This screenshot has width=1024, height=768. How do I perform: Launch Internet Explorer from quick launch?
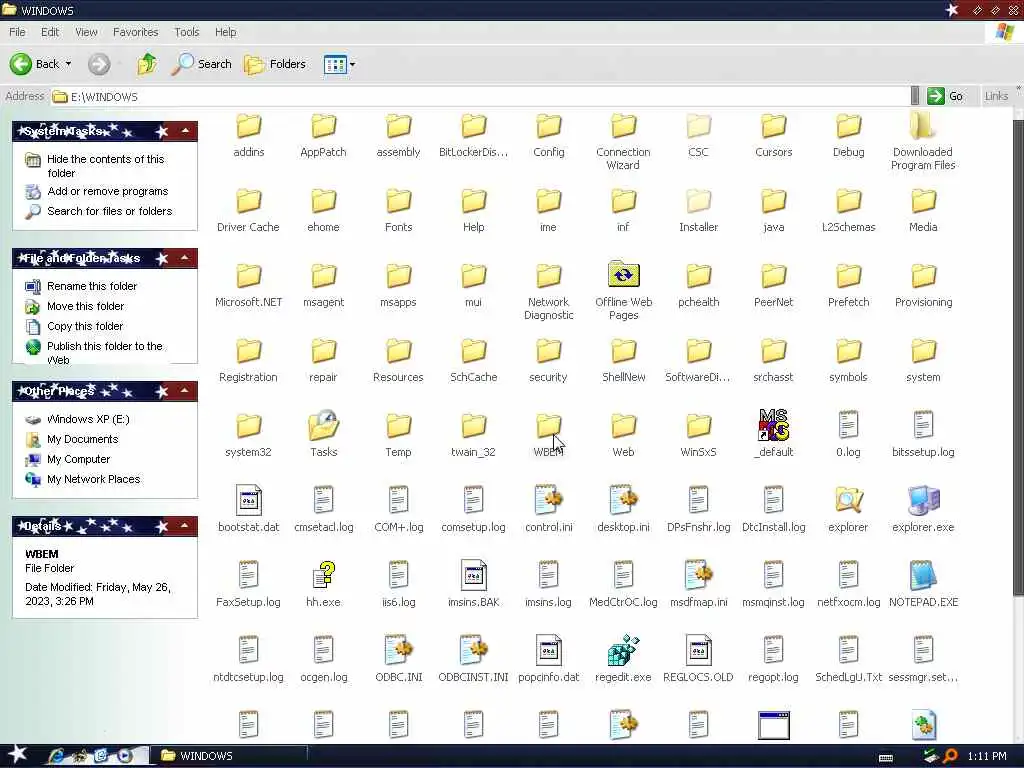(57, 756)
